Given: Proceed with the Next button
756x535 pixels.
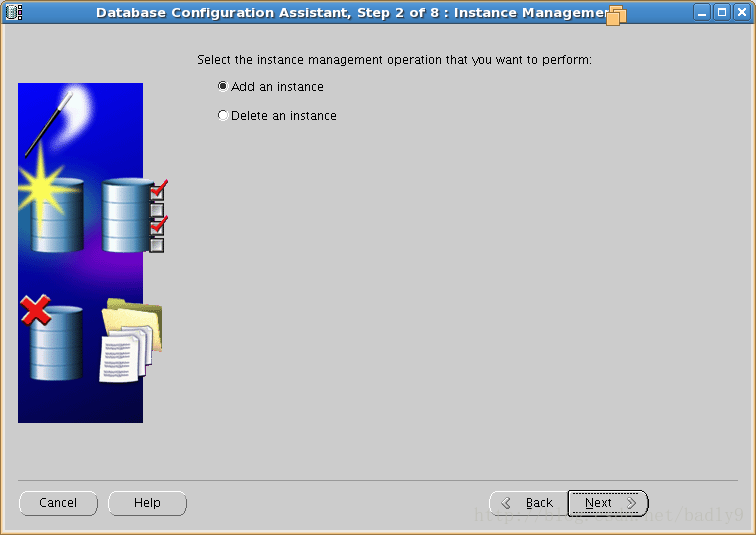Looking at the screenshot, I should [x=608, y=503].
